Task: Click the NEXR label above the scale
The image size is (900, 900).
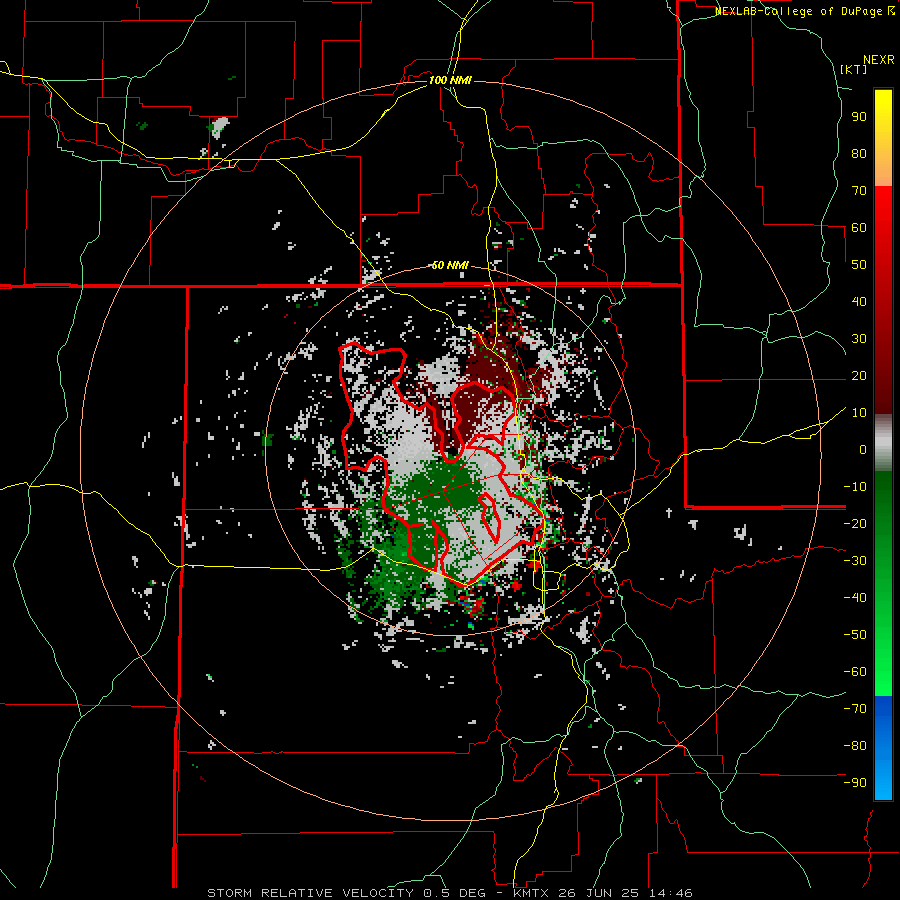Action: [x=879, y=60]
